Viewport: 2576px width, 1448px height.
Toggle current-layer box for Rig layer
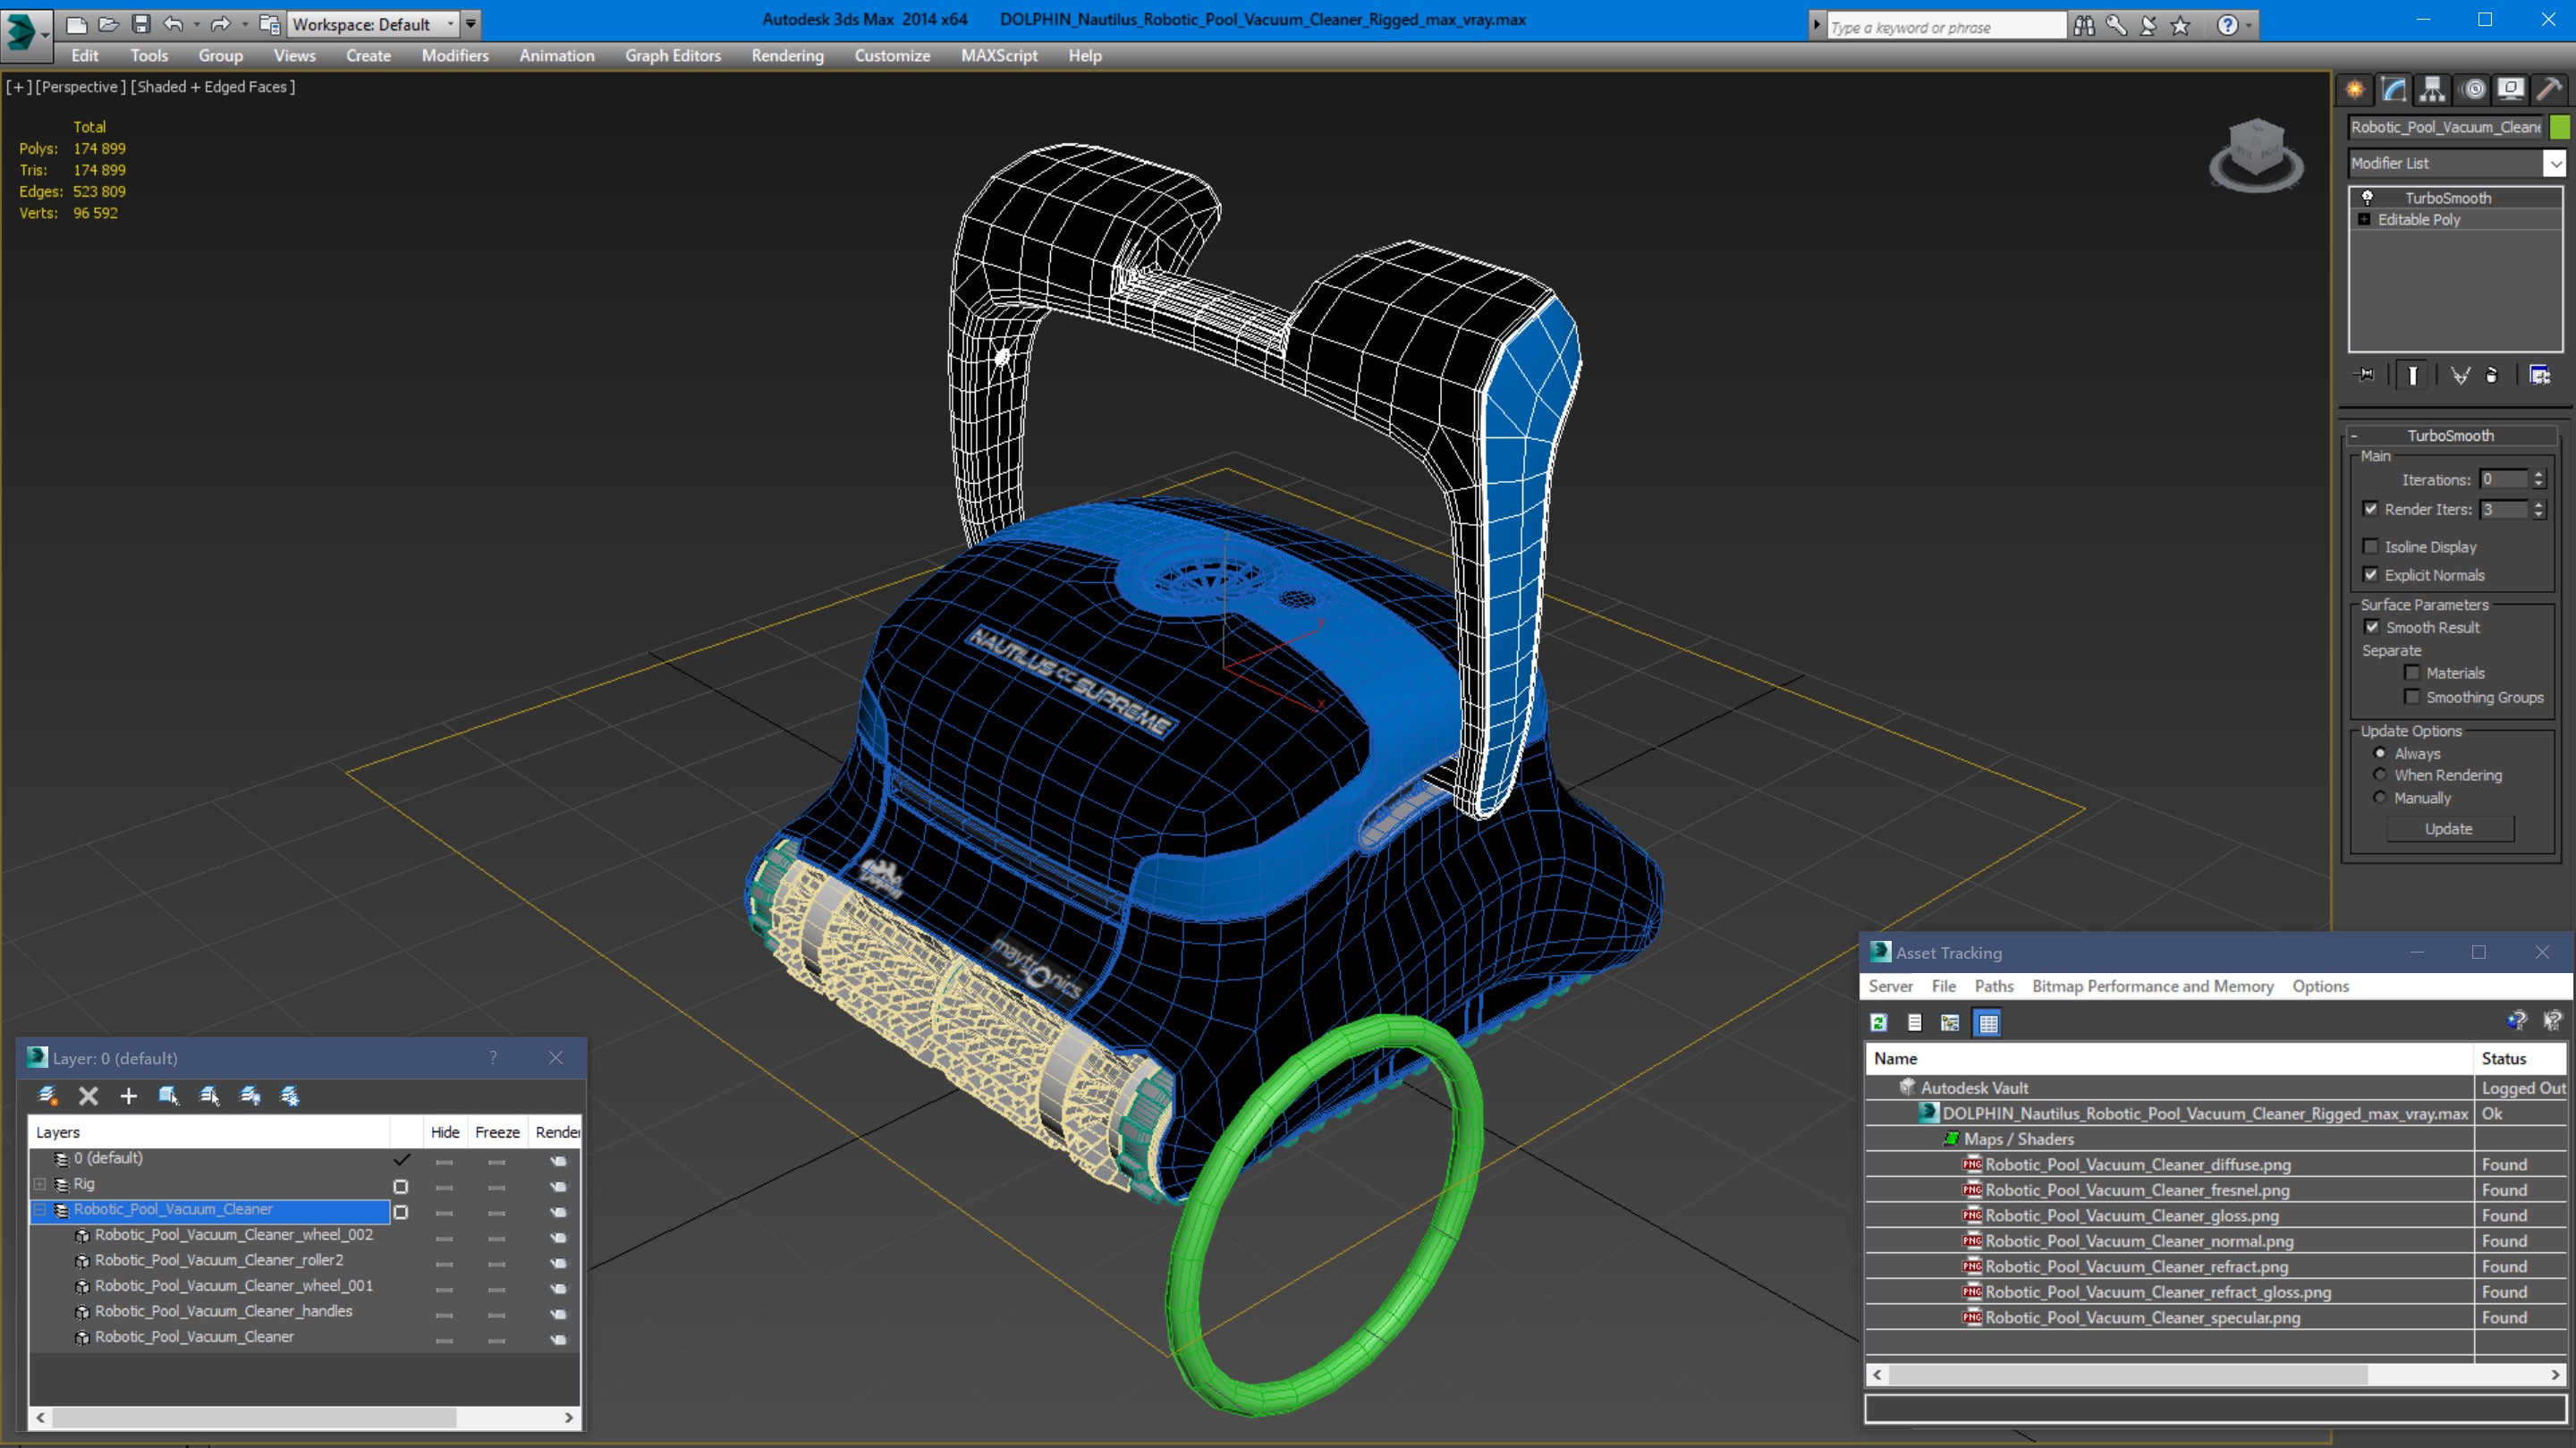click(401, 1186)
